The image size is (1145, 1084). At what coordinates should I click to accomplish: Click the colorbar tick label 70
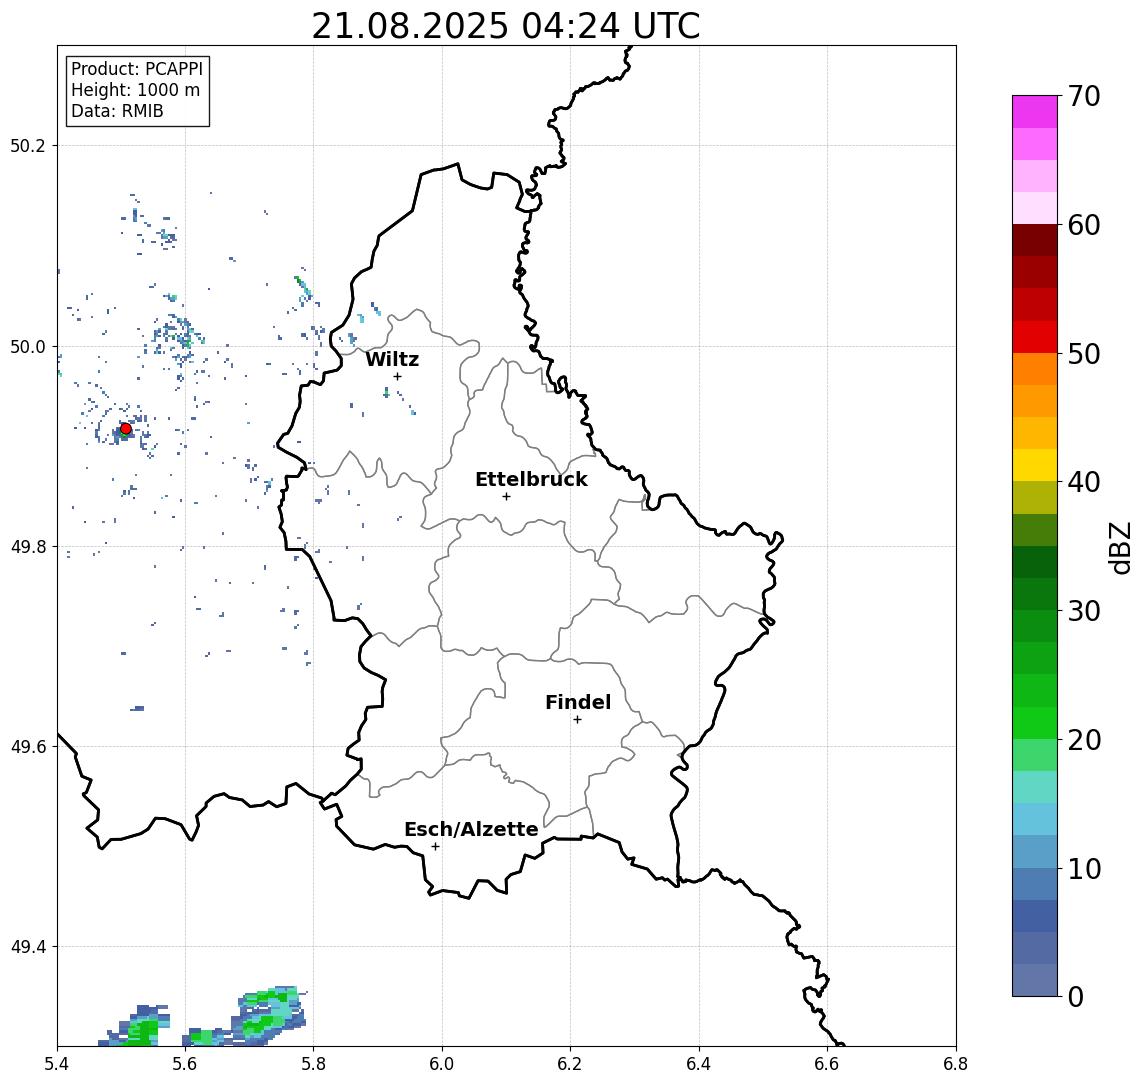tap(1084, 96)
